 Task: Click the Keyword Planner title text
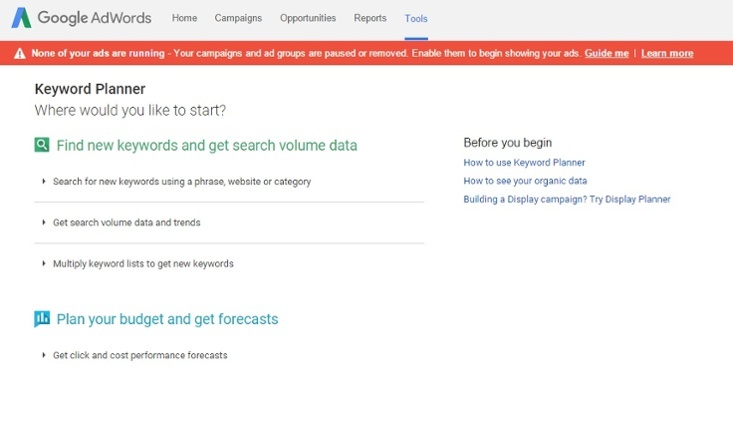tap(90, 89)
